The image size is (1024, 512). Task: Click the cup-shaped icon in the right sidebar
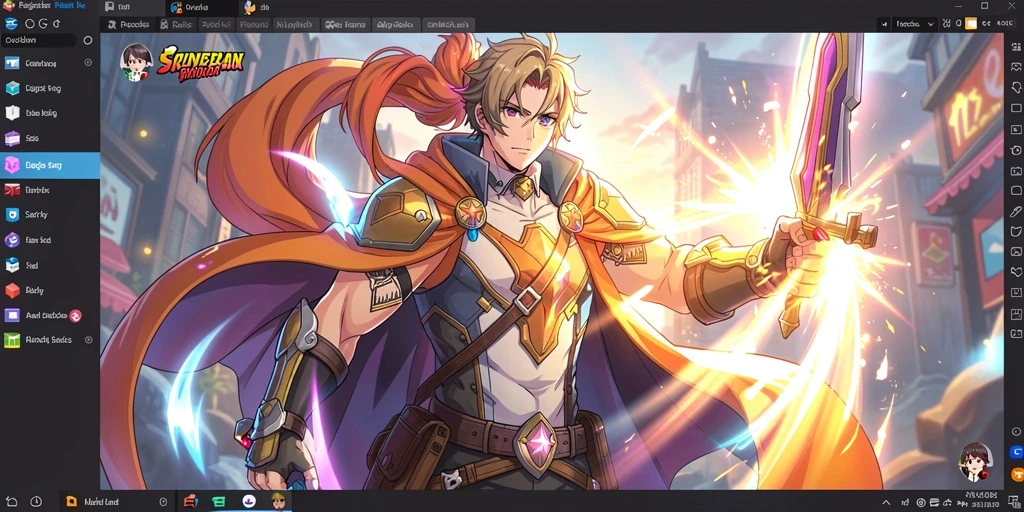click(1016, 231)
